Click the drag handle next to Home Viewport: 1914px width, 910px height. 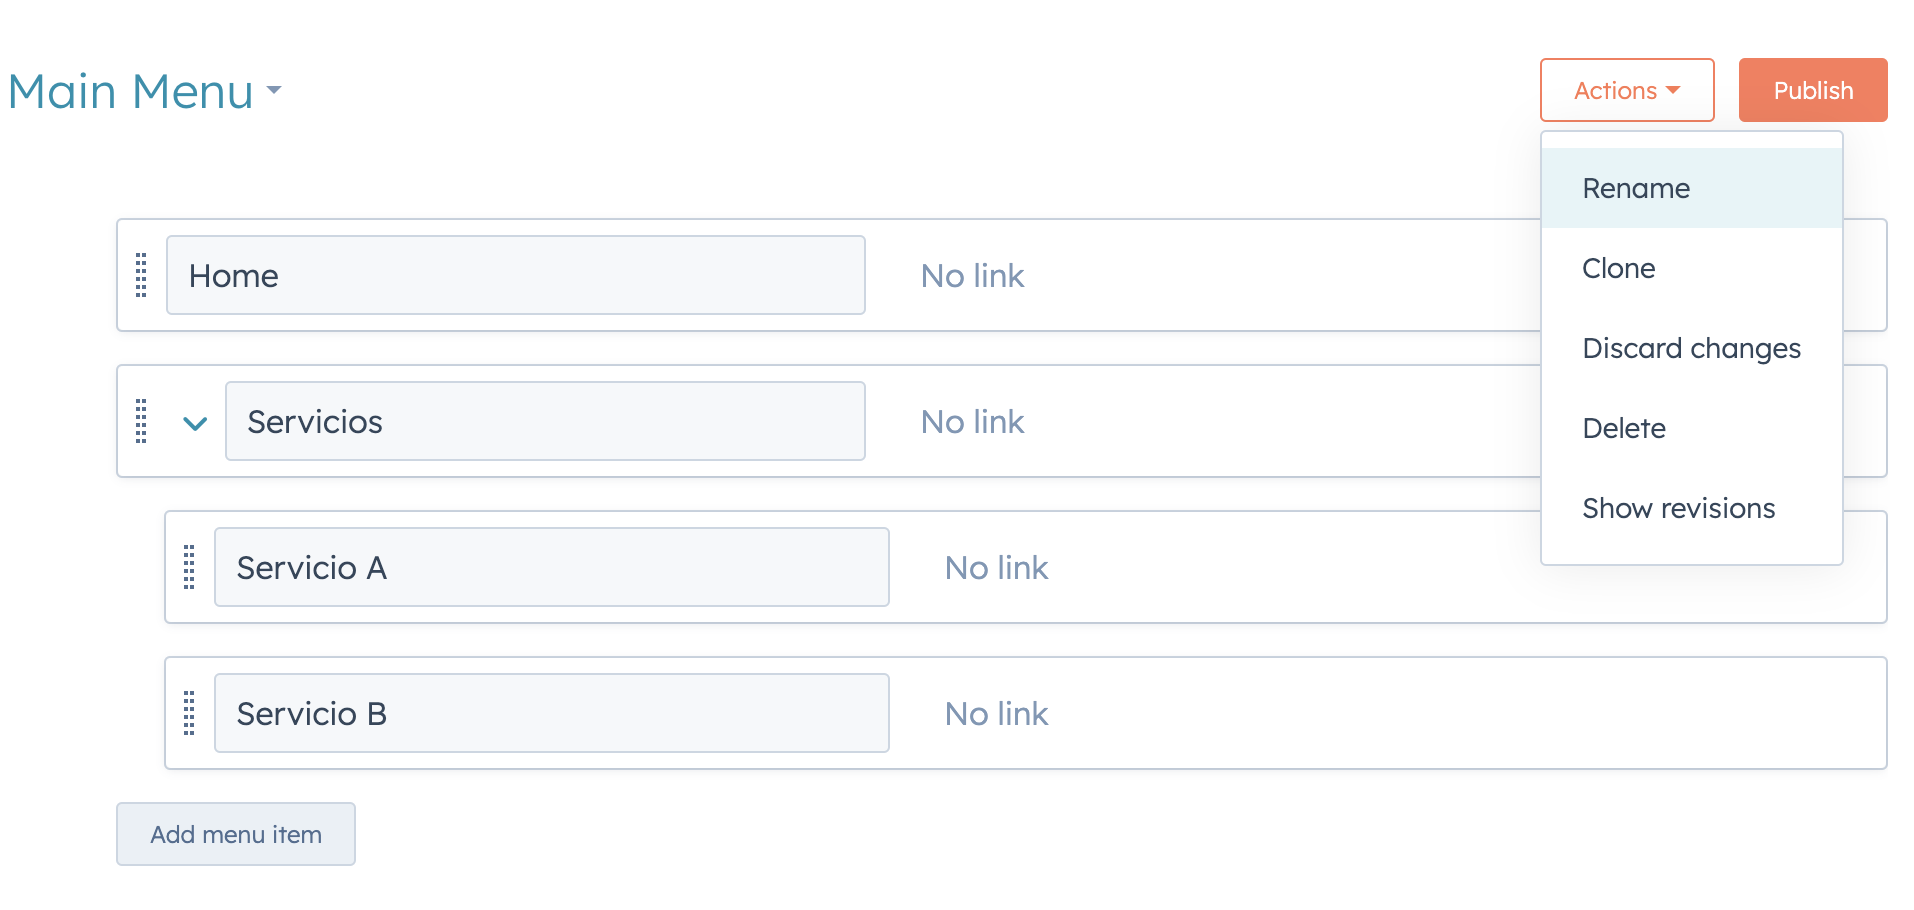coord(140,276)
